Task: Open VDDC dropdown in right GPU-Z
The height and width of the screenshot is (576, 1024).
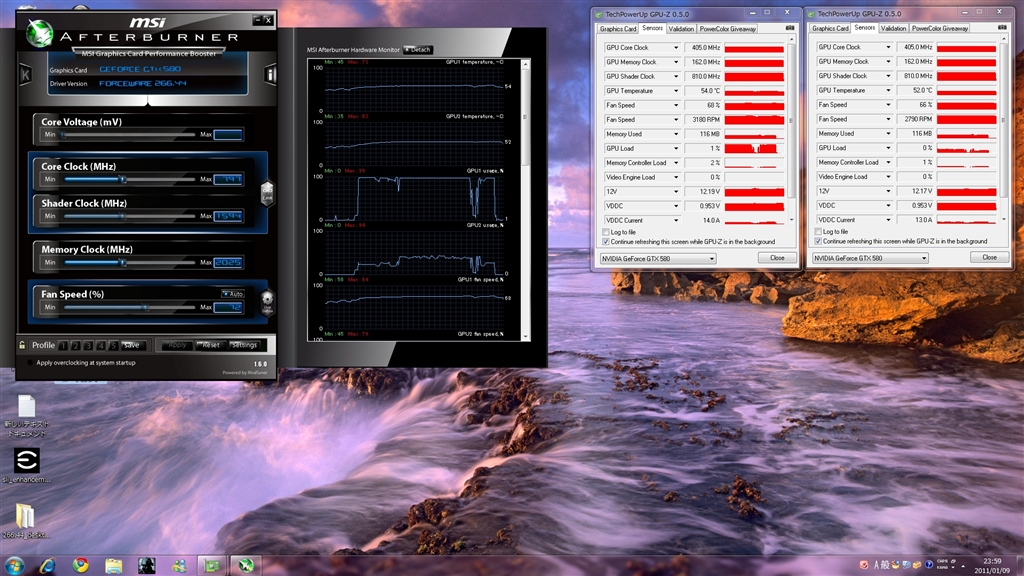Action: 888,205
